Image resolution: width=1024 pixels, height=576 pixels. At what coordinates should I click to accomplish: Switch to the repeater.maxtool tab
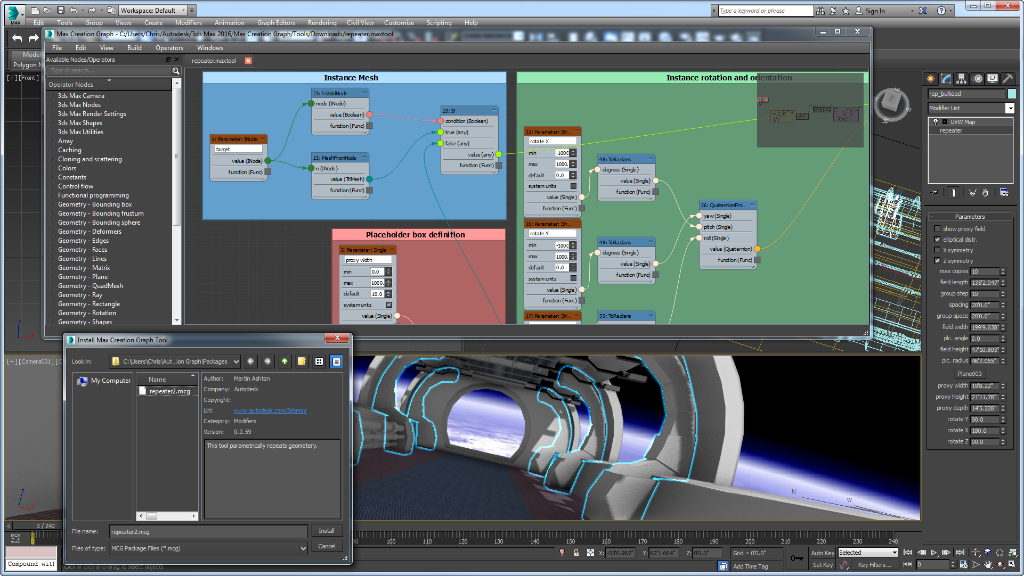(215, 60)
